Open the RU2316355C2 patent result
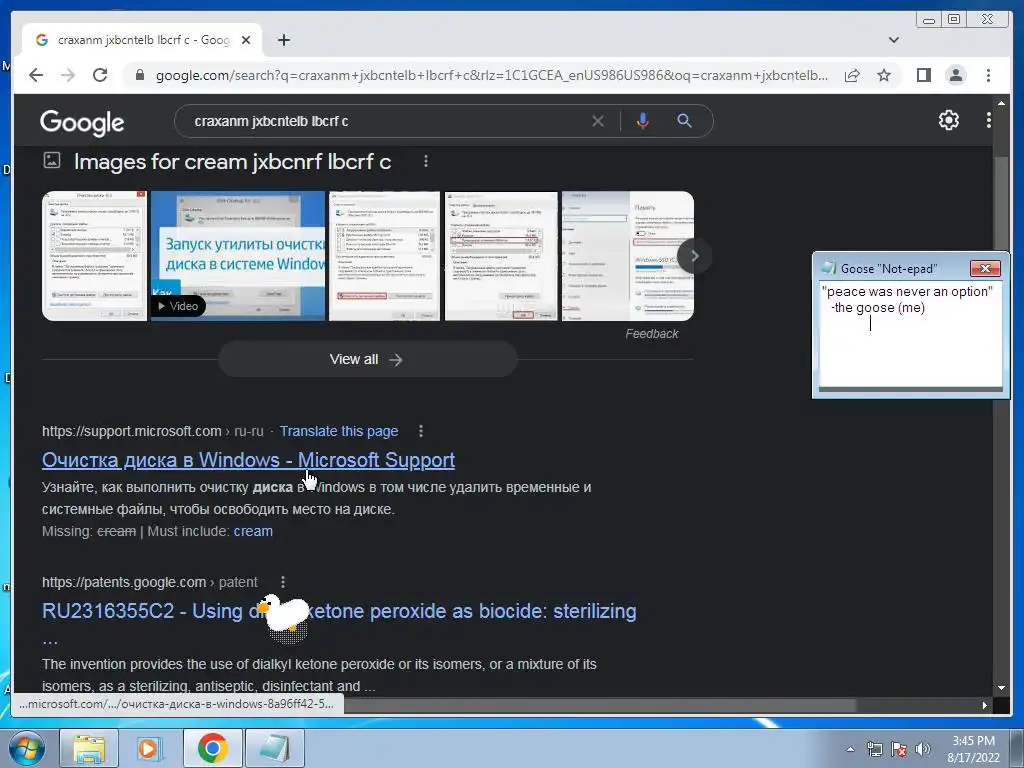Image resolution: width=1024 pixels, height=768 pixels. point(339,611)
